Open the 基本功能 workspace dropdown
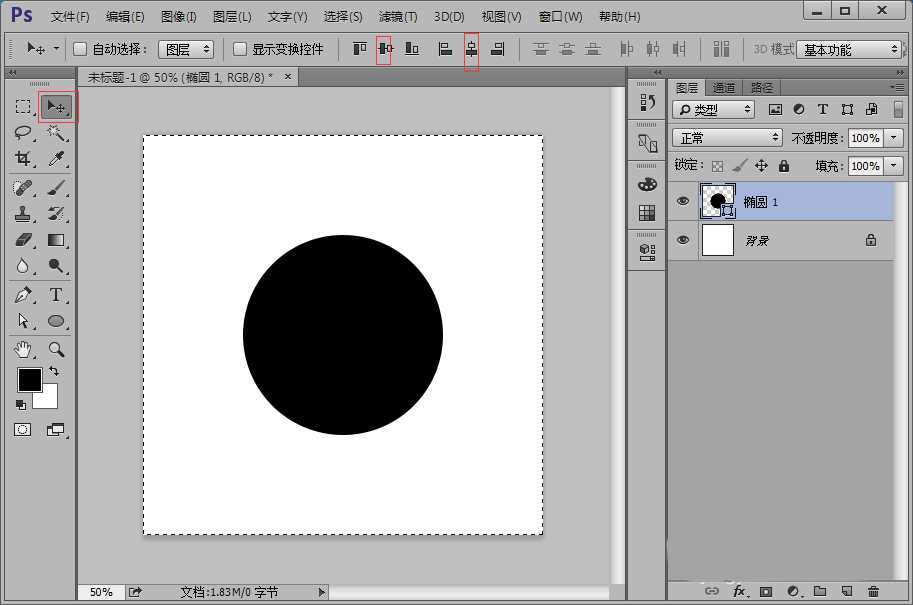 [x=849, y=49]
